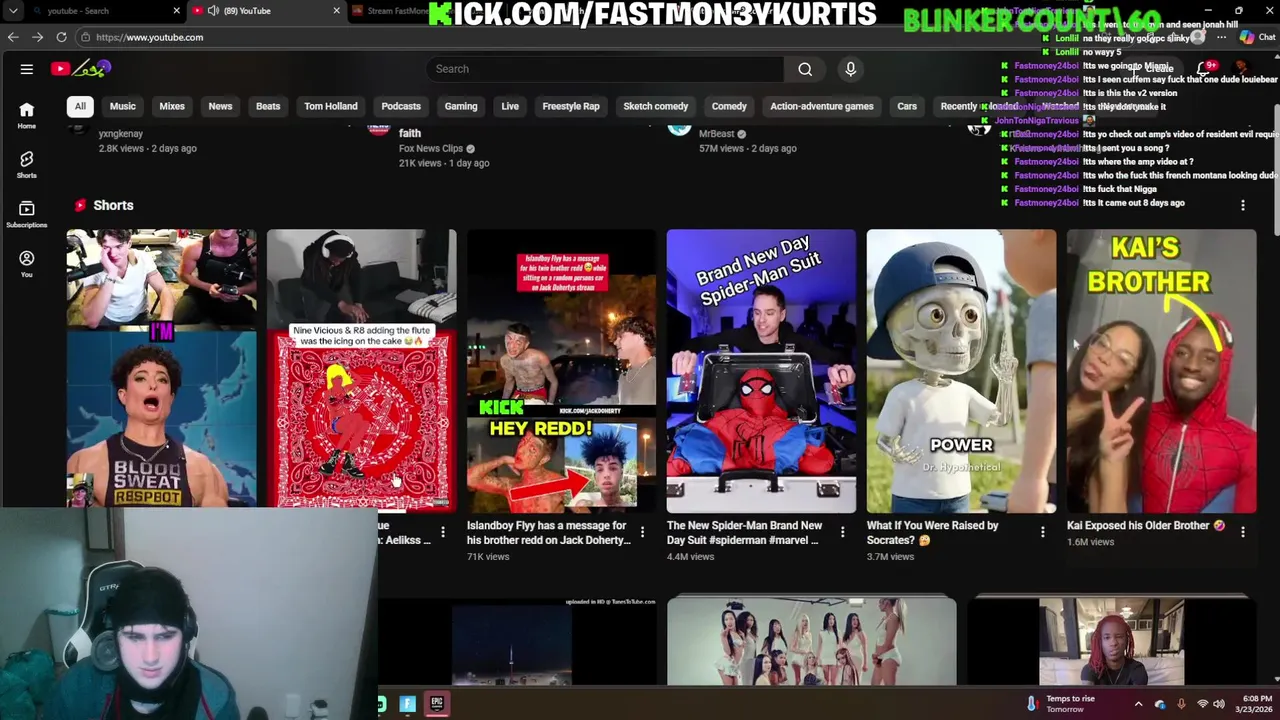Open the Fox News Clips channel link
This screenshot has width=1280, height=720.
tap(431, 148)
